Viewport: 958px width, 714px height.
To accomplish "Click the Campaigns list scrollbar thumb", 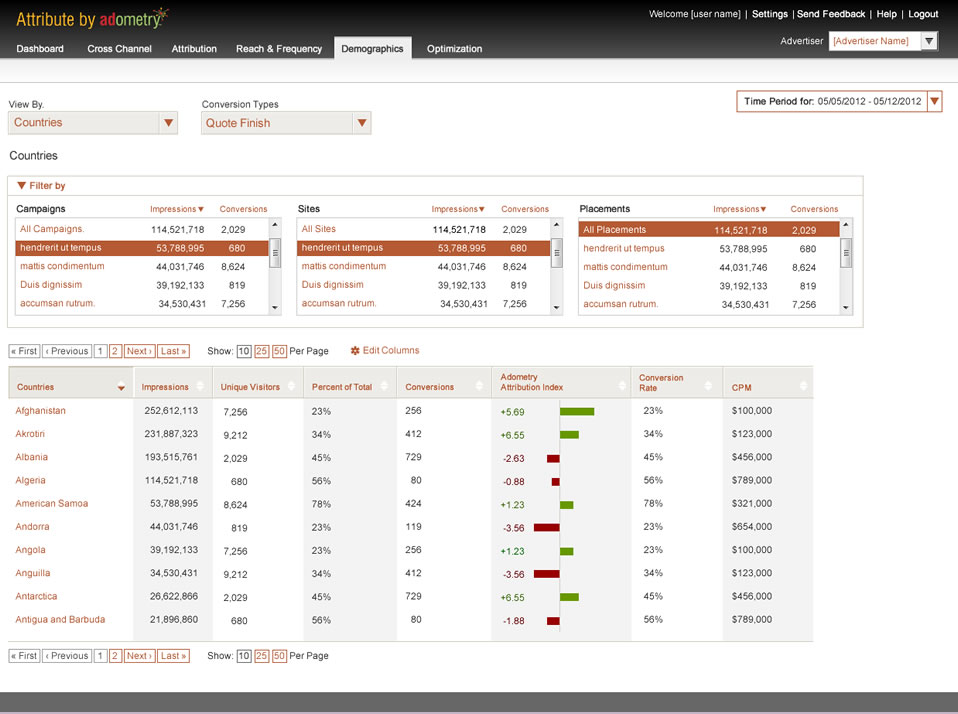I will click(275, 253).
